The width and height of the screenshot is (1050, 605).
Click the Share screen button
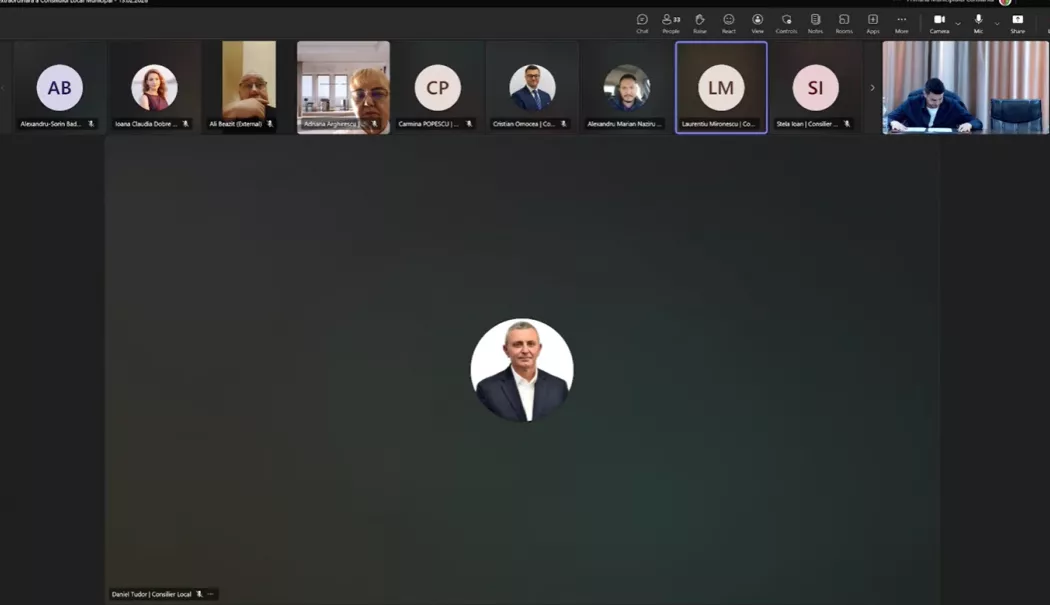1017,23
